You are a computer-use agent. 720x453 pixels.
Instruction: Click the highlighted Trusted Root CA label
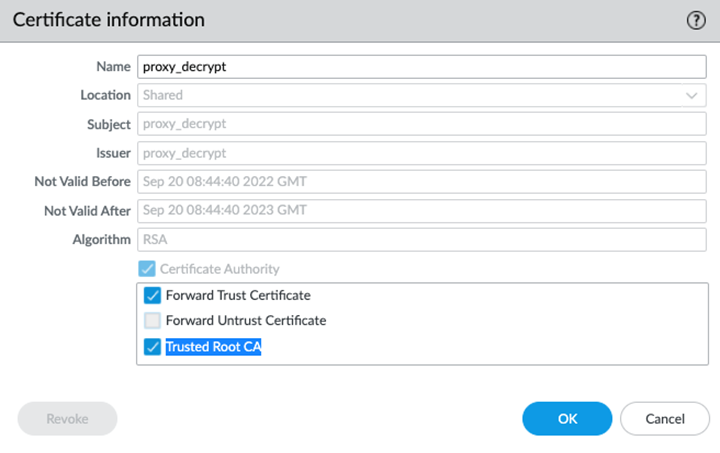tap(213, 347)
